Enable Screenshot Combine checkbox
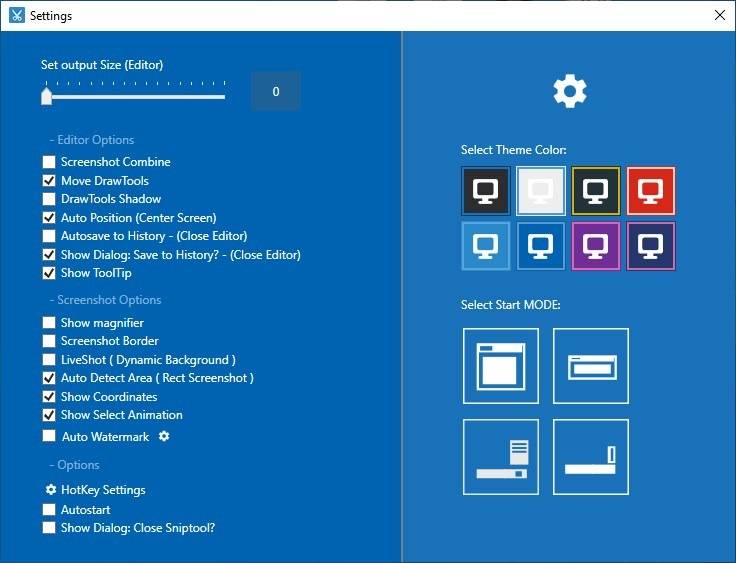This screenshot has width=736, height=563. (x=49, y=162)
